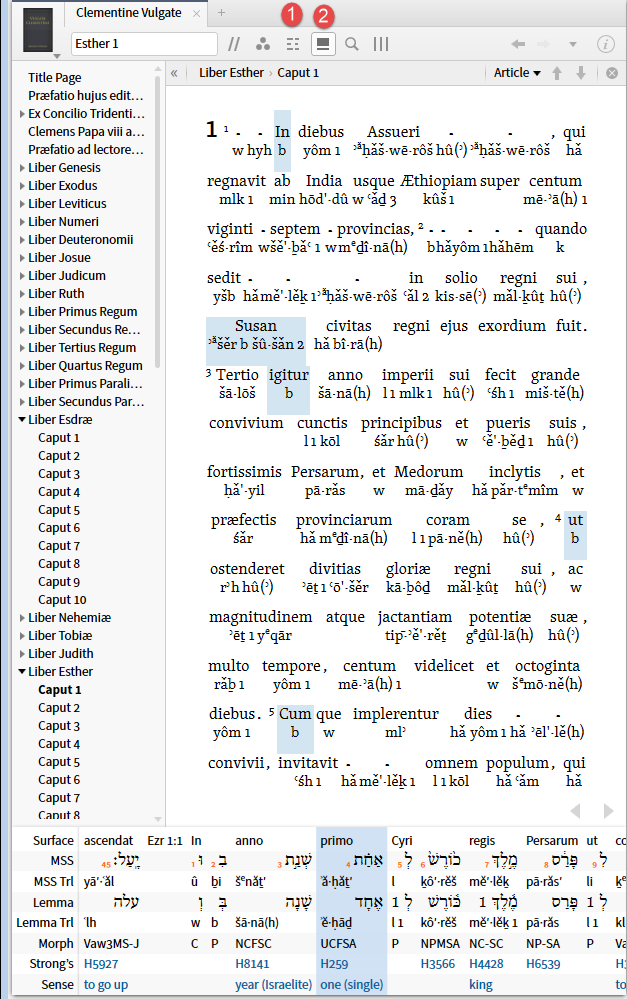Screen dimensions: 627x999
Task: Expand Liber Nehemiæ
Action: [22, 618]
